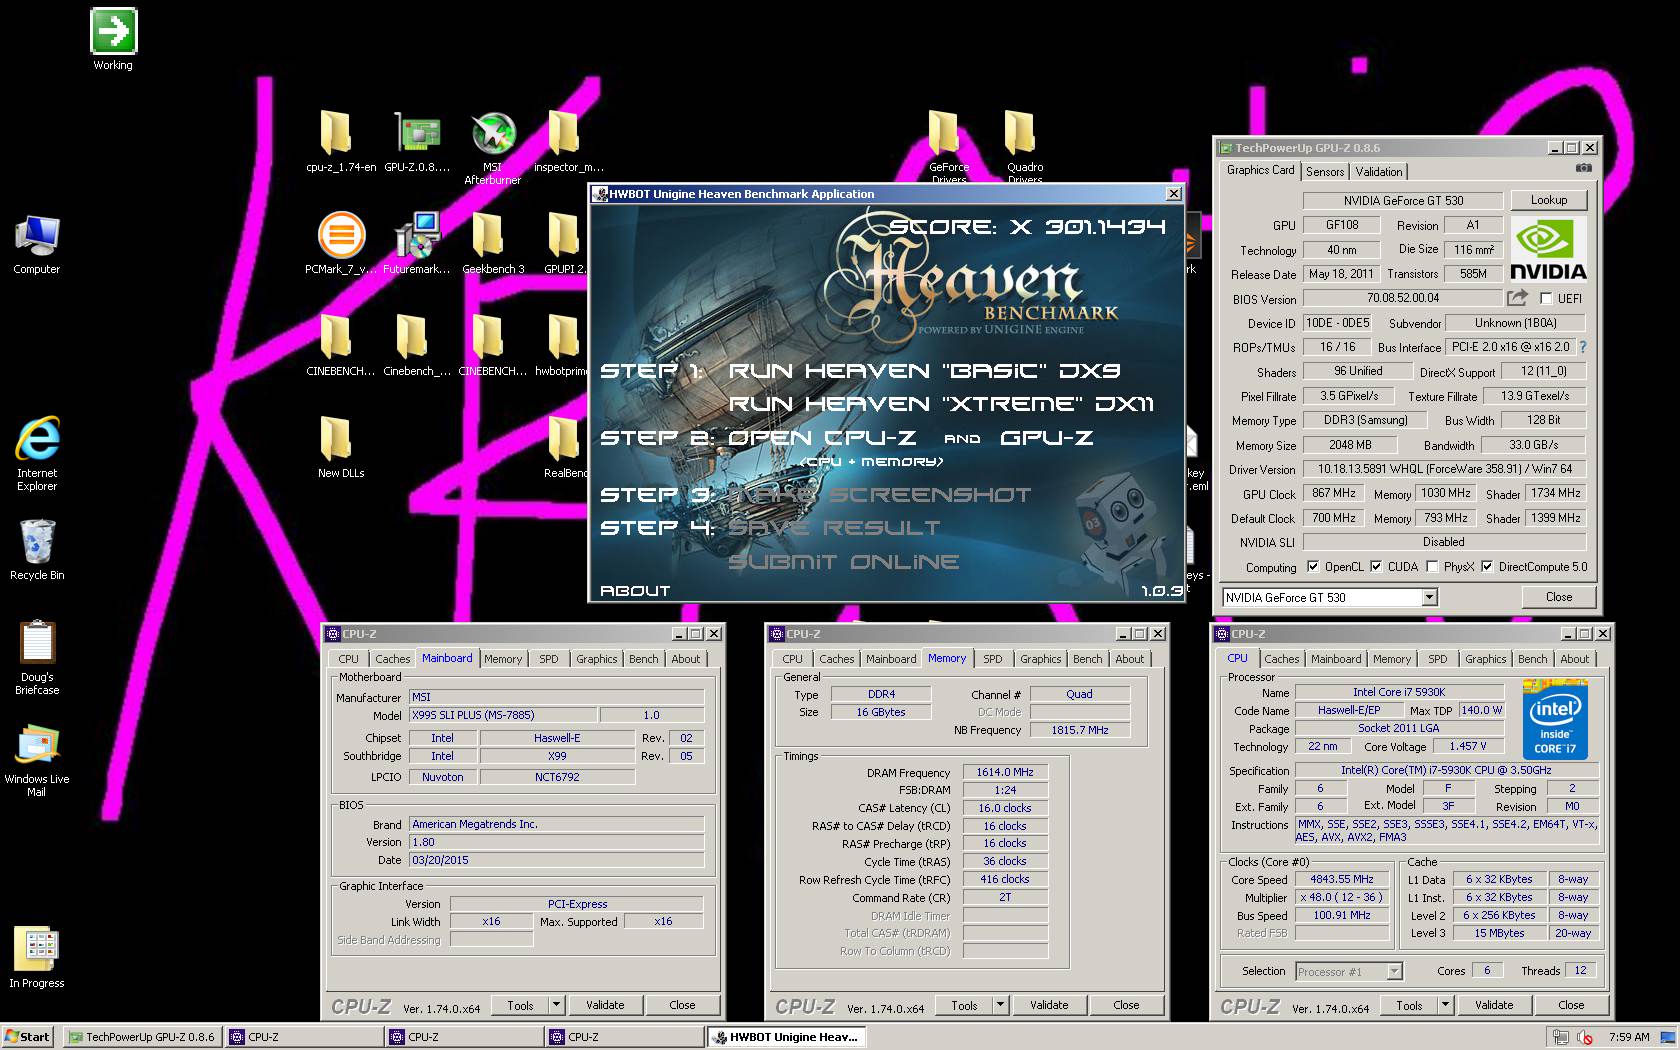Switch to TechPowerUp GPU-Z taskbar button

tap(142, 1037)
